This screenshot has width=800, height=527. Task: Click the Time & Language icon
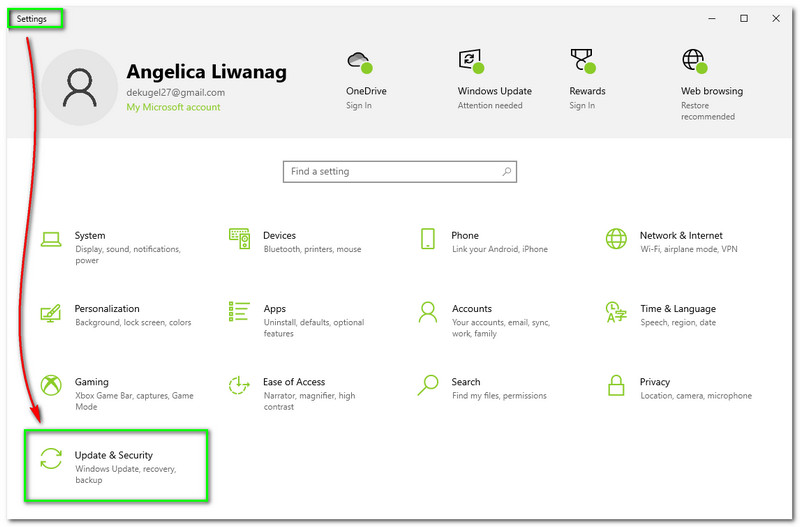click(616, 312)
